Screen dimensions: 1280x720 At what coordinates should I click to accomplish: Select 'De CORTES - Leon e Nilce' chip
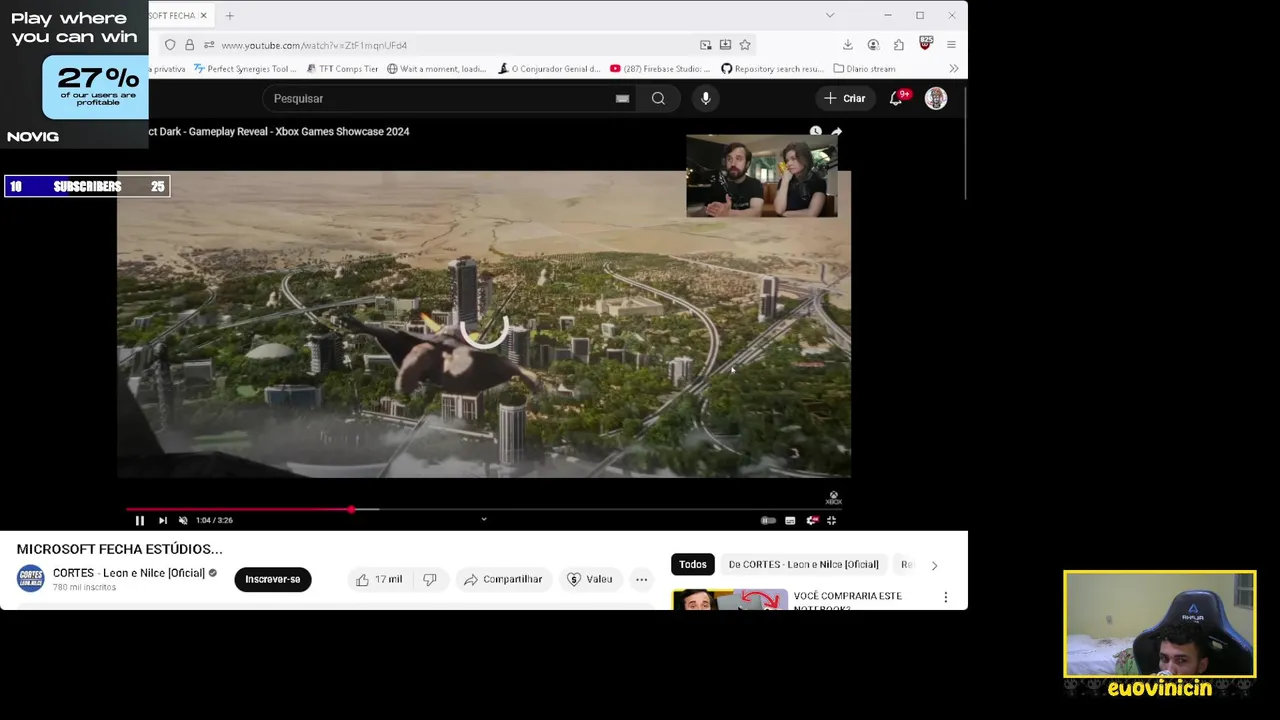(804, 564)
